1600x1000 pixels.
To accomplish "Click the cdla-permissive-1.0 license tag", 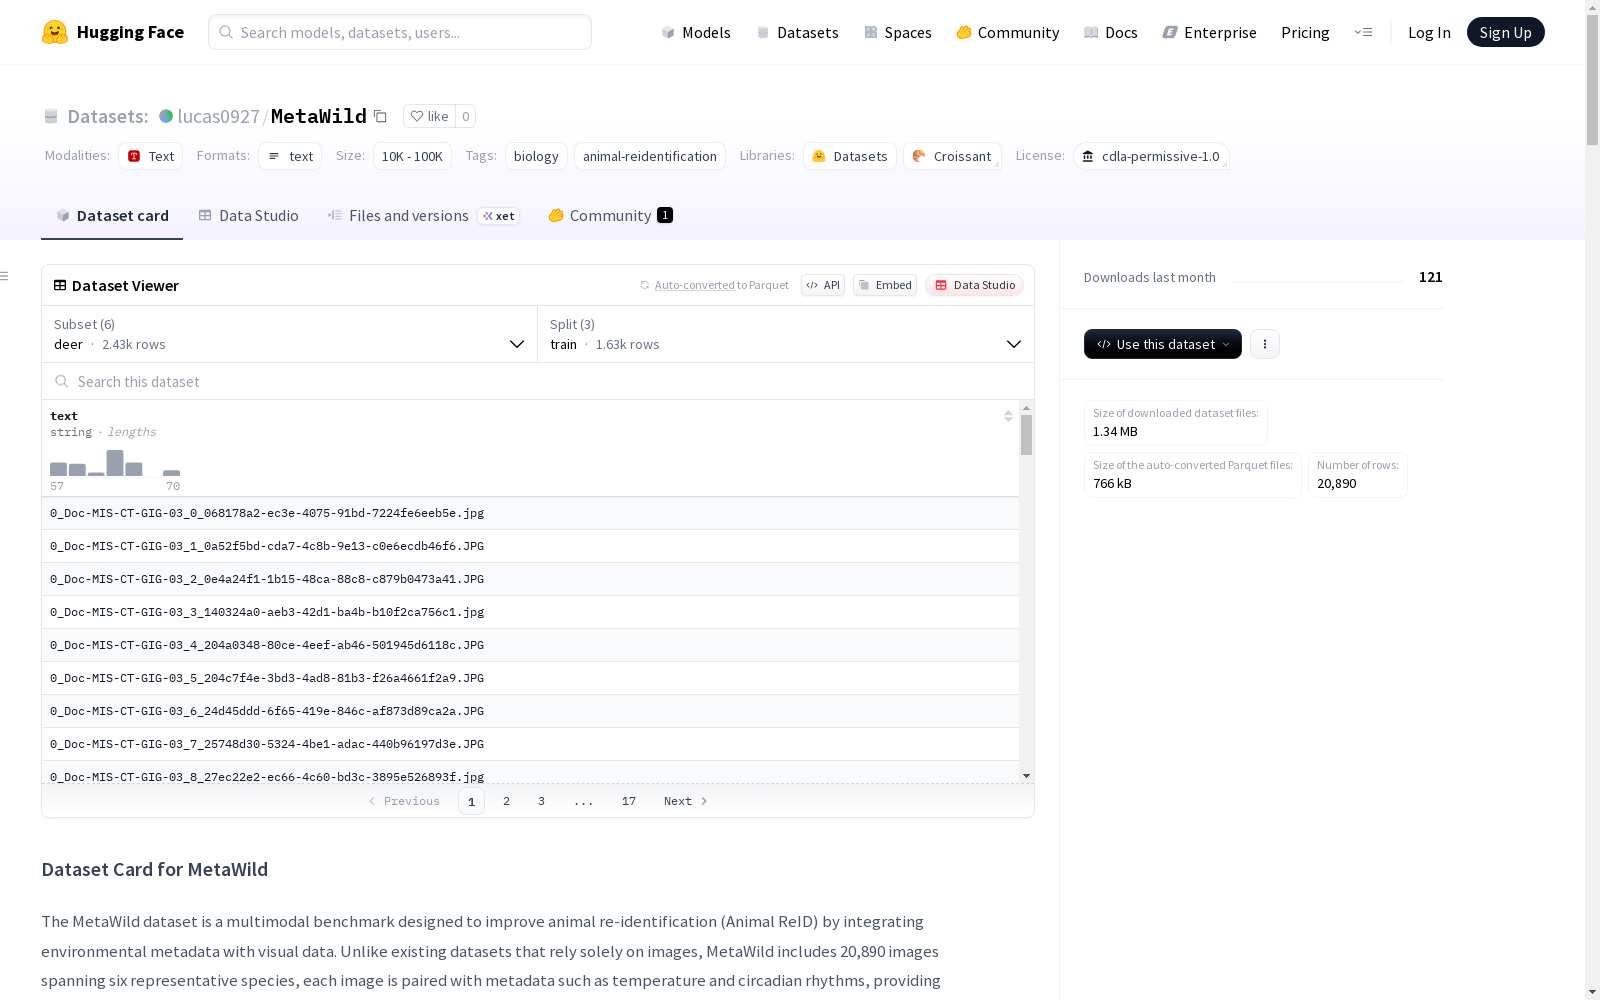I will pos(1151,156).
